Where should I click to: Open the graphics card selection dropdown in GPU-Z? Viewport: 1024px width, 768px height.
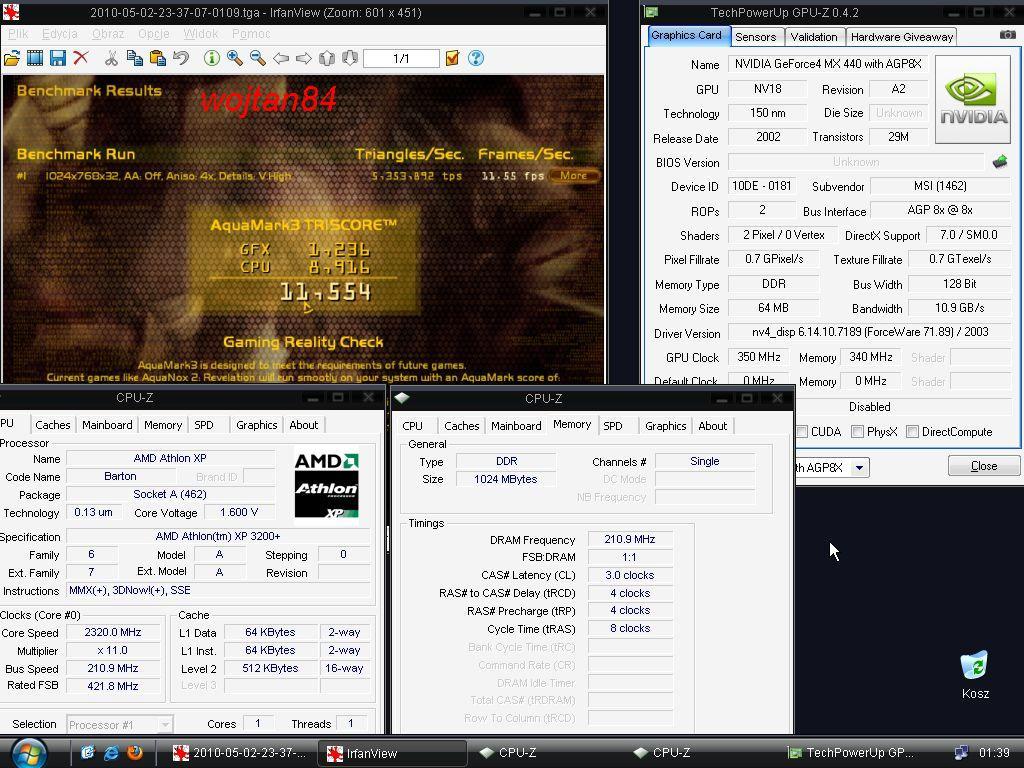(x=859, y=468)
